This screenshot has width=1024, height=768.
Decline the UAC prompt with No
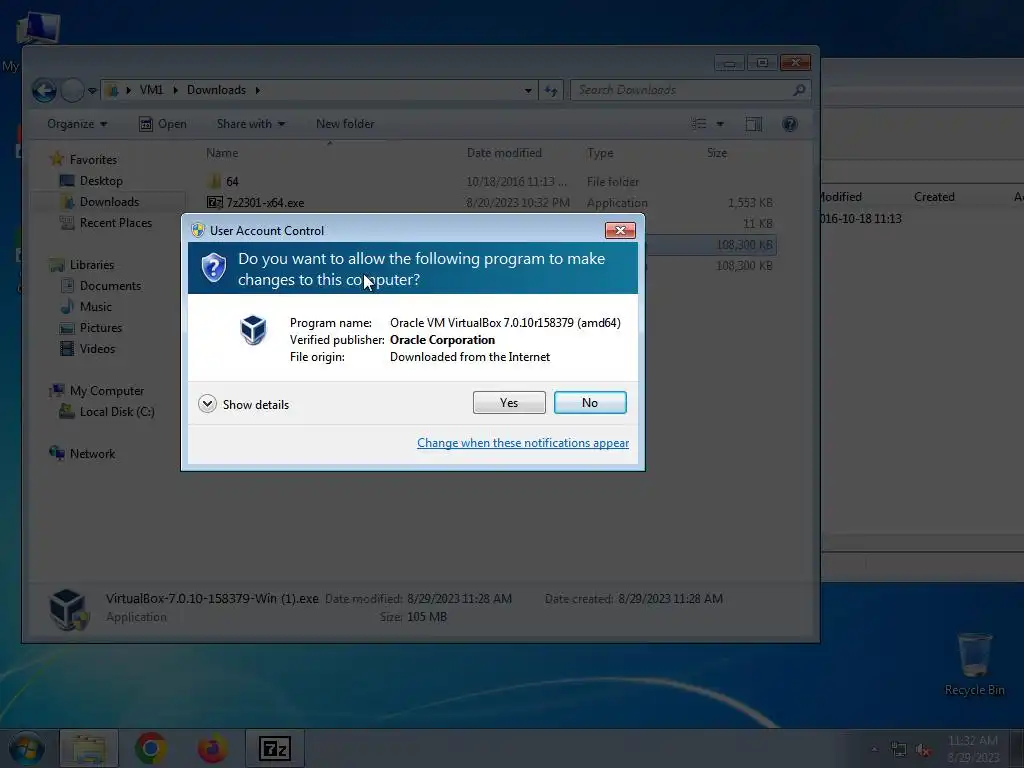590,402
